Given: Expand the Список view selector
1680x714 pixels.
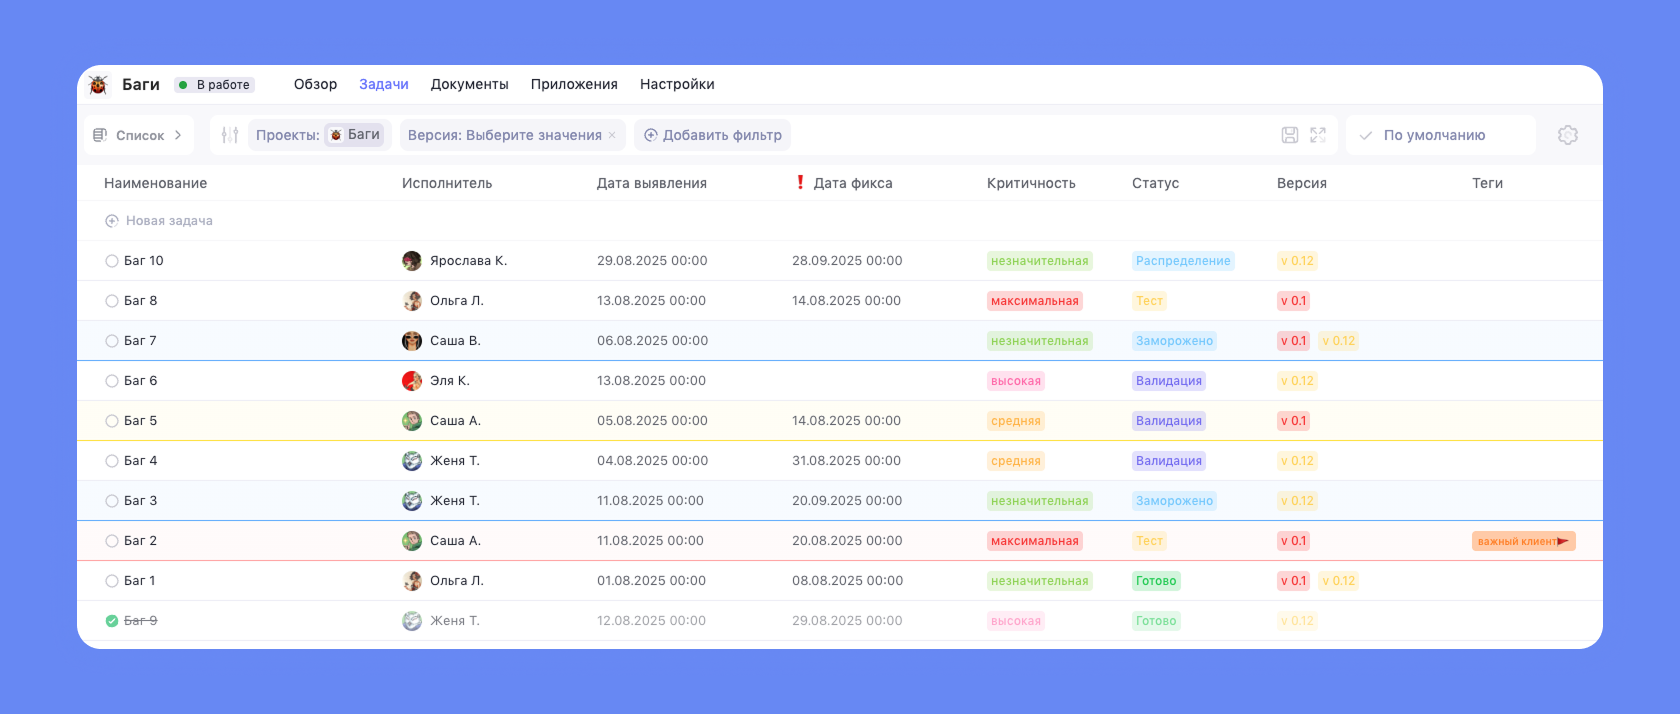Looking at the screenshot, I should tap(139, 135).
